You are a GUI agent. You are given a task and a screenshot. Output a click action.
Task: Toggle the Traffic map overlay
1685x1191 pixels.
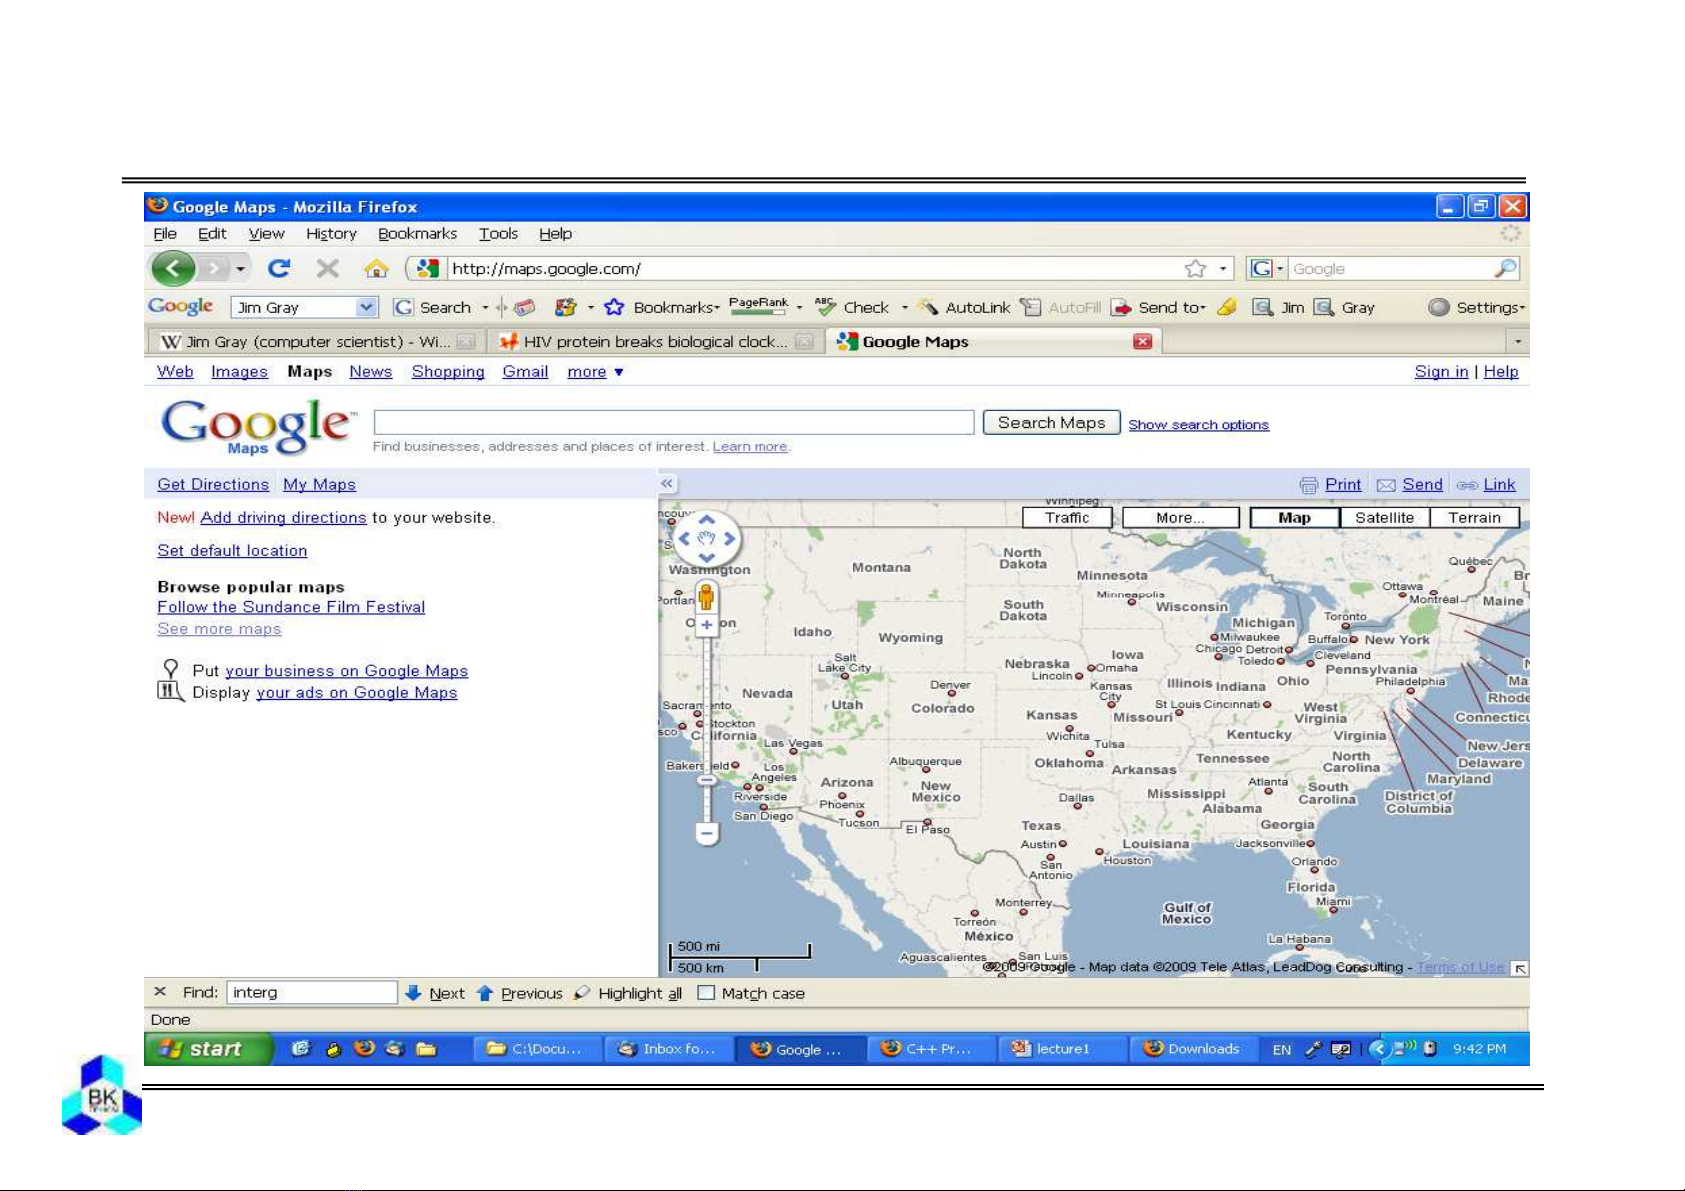click(x=1066, y=517)
